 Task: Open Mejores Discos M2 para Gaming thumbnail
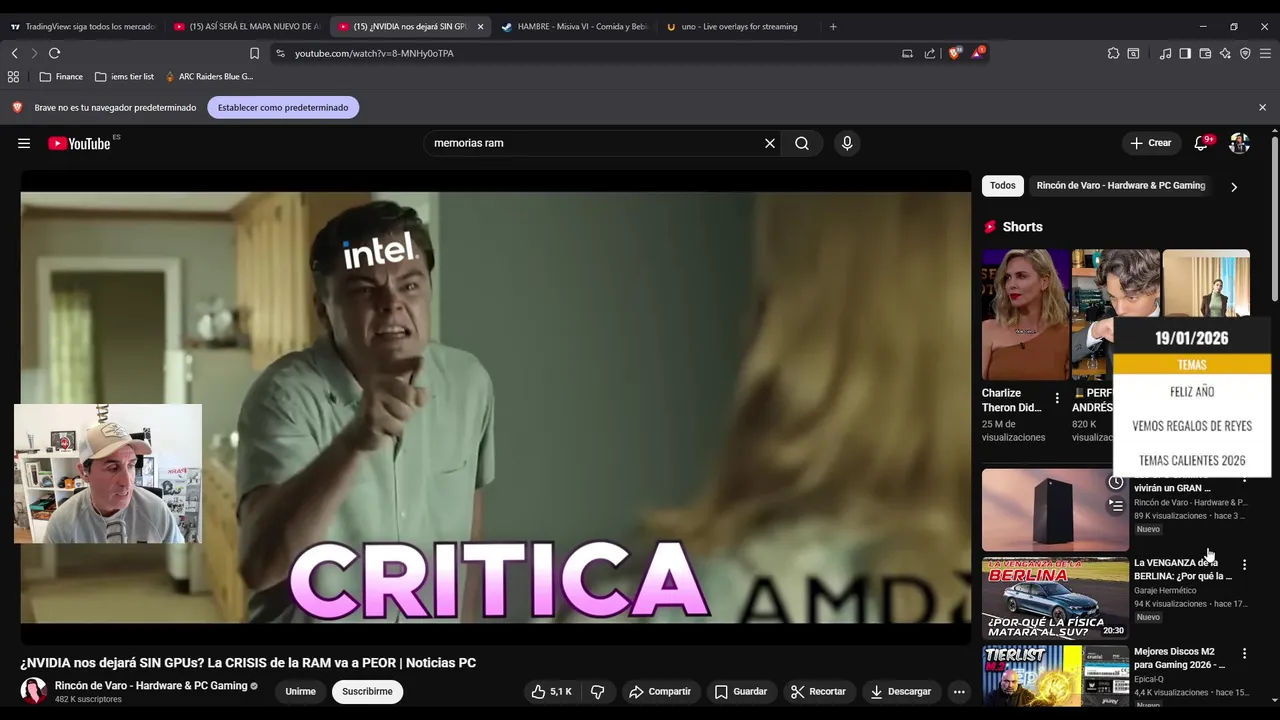point(1055,676)
